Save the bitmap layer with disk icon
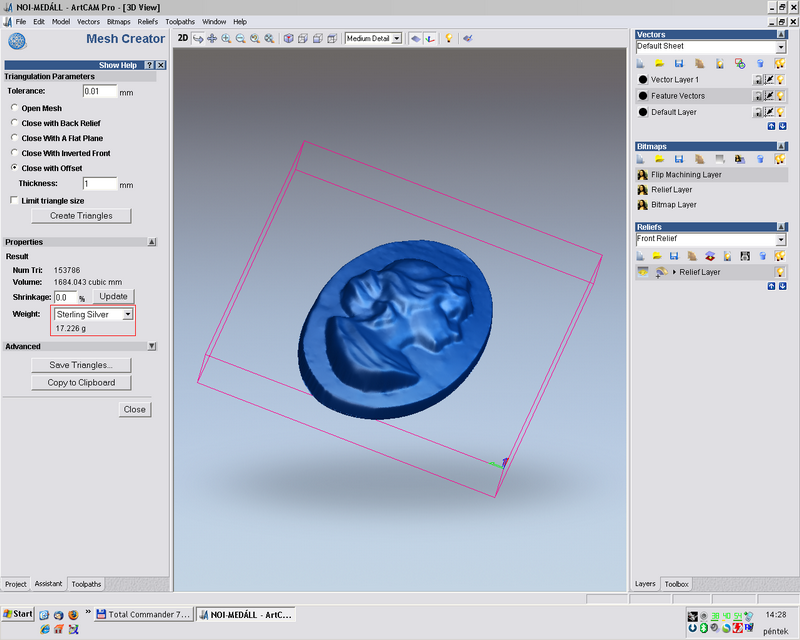Viewport: 800px width, 640px height. (x=678, y=158)
